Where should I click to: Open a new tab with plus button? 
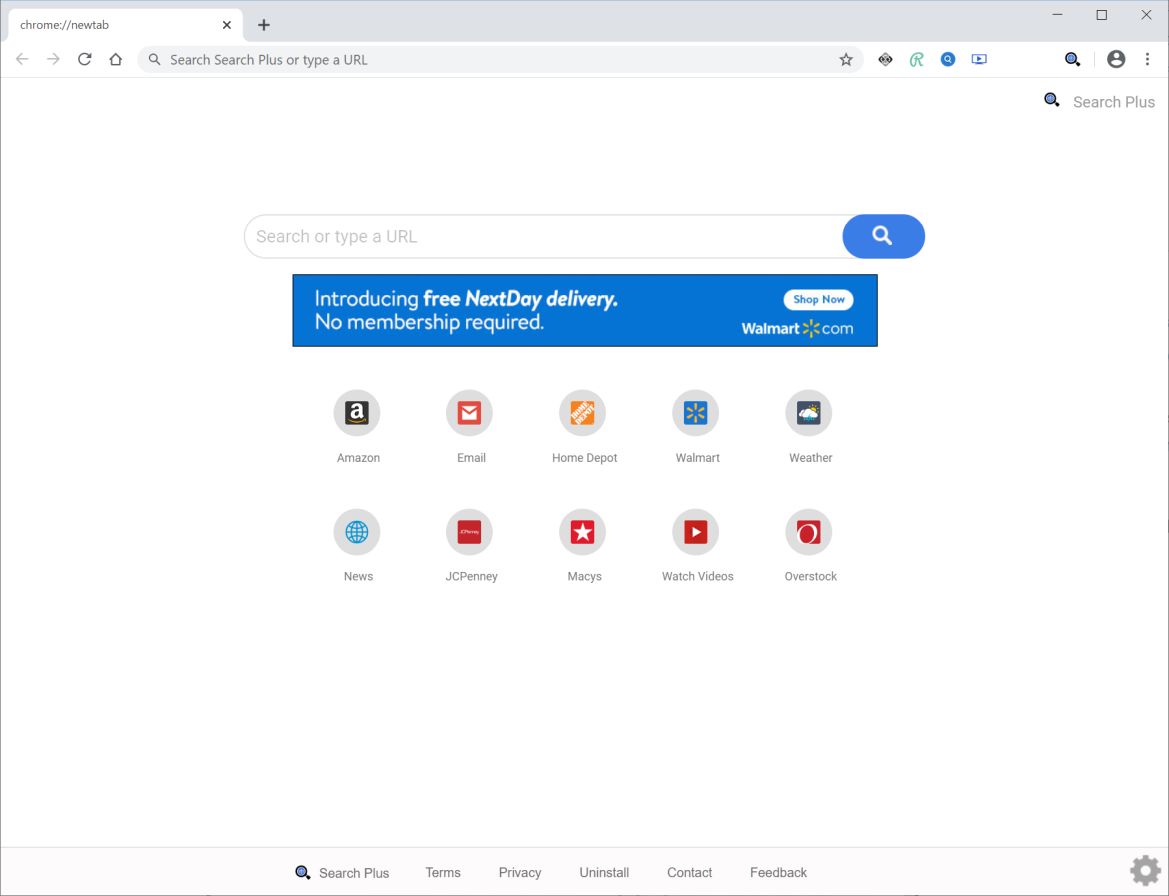264,25
